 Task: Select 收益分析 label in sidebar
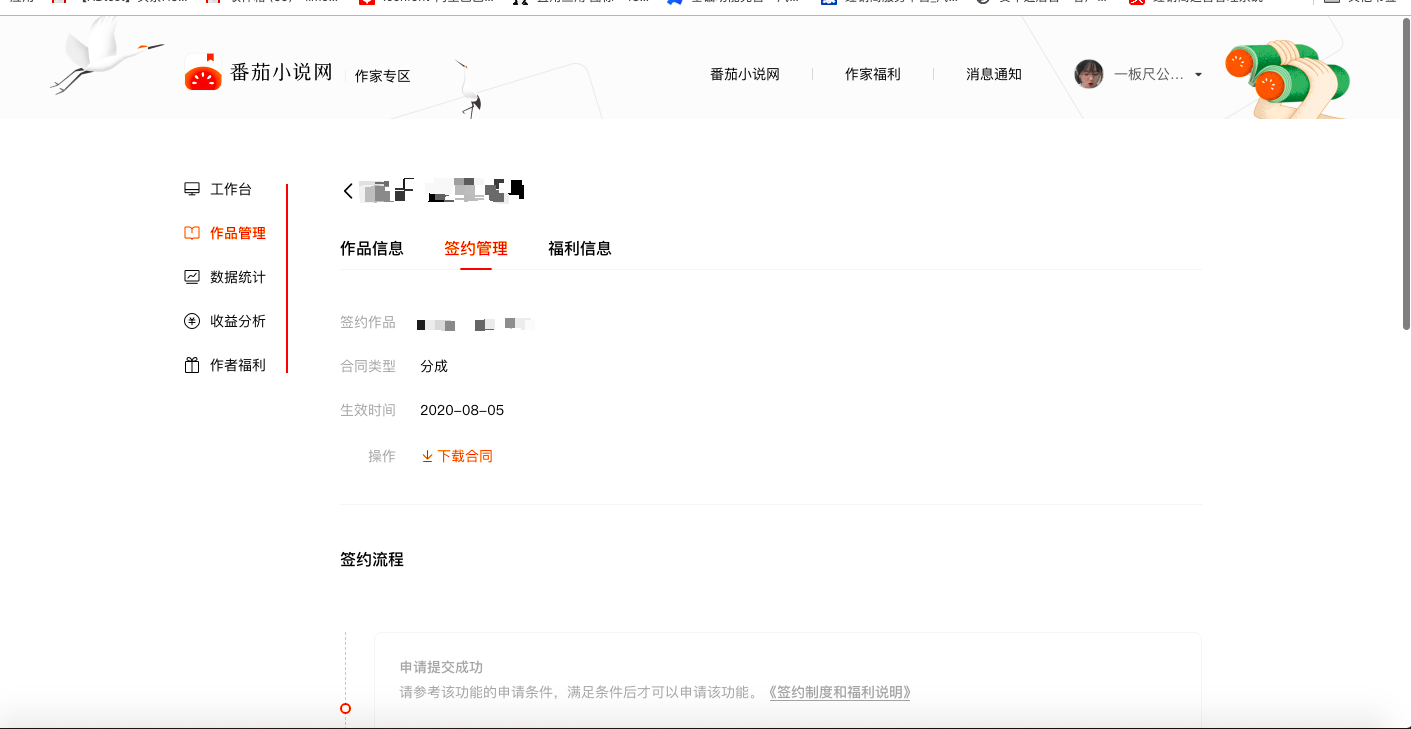pyautogui.click(x=238, y=321)
